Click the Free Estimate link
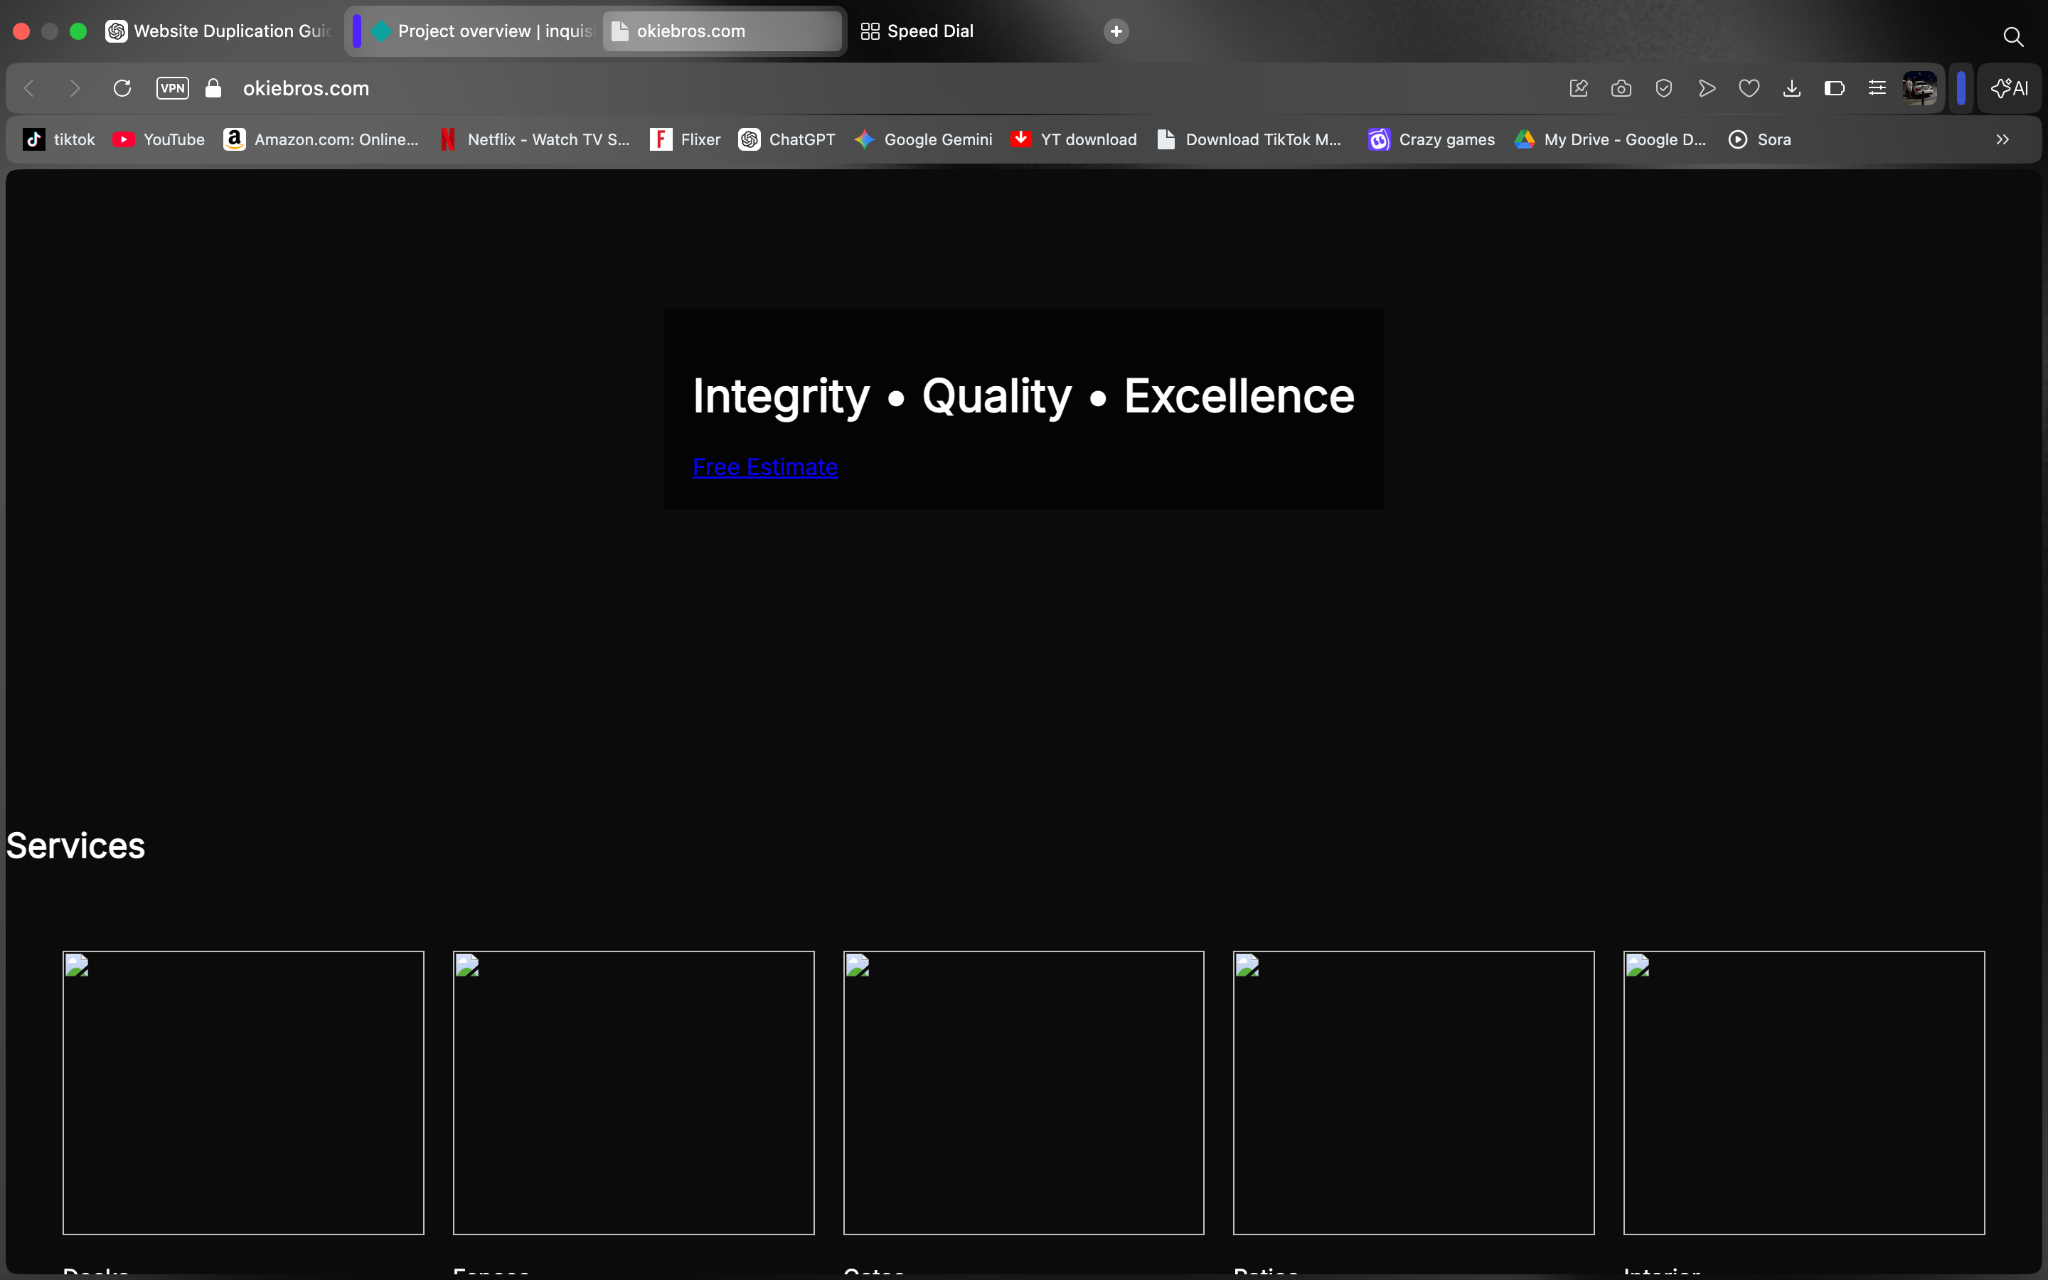Viewport: 2048px width, 1280px height. click(765, 467)
